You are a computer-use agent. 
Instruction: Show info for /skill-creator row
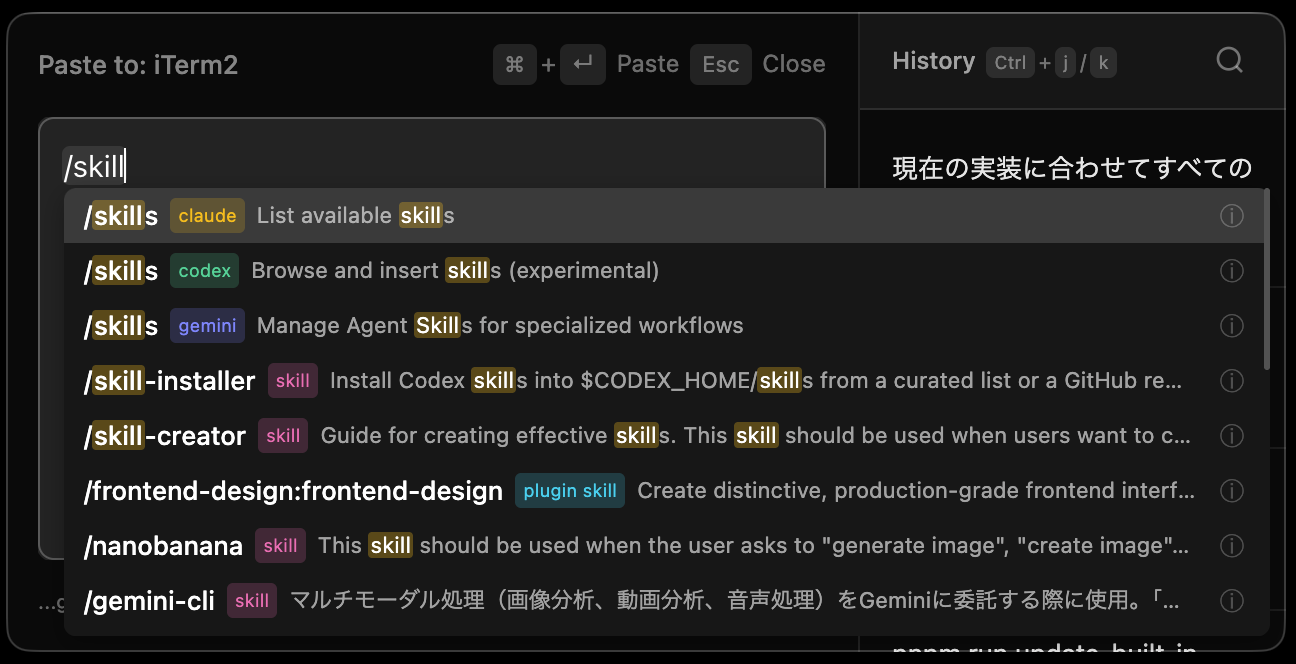click(x=1232, y=436)
